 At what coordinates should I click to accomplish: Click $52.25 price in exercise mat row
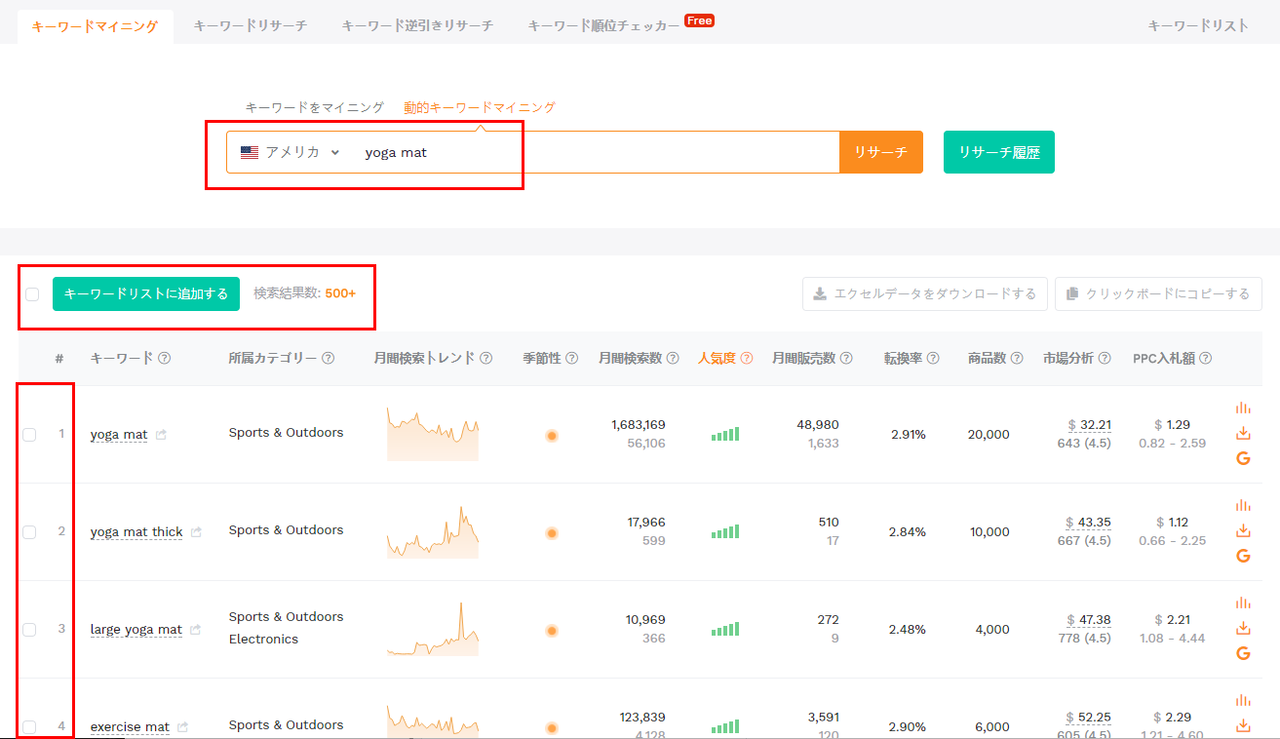(1089, 717)
